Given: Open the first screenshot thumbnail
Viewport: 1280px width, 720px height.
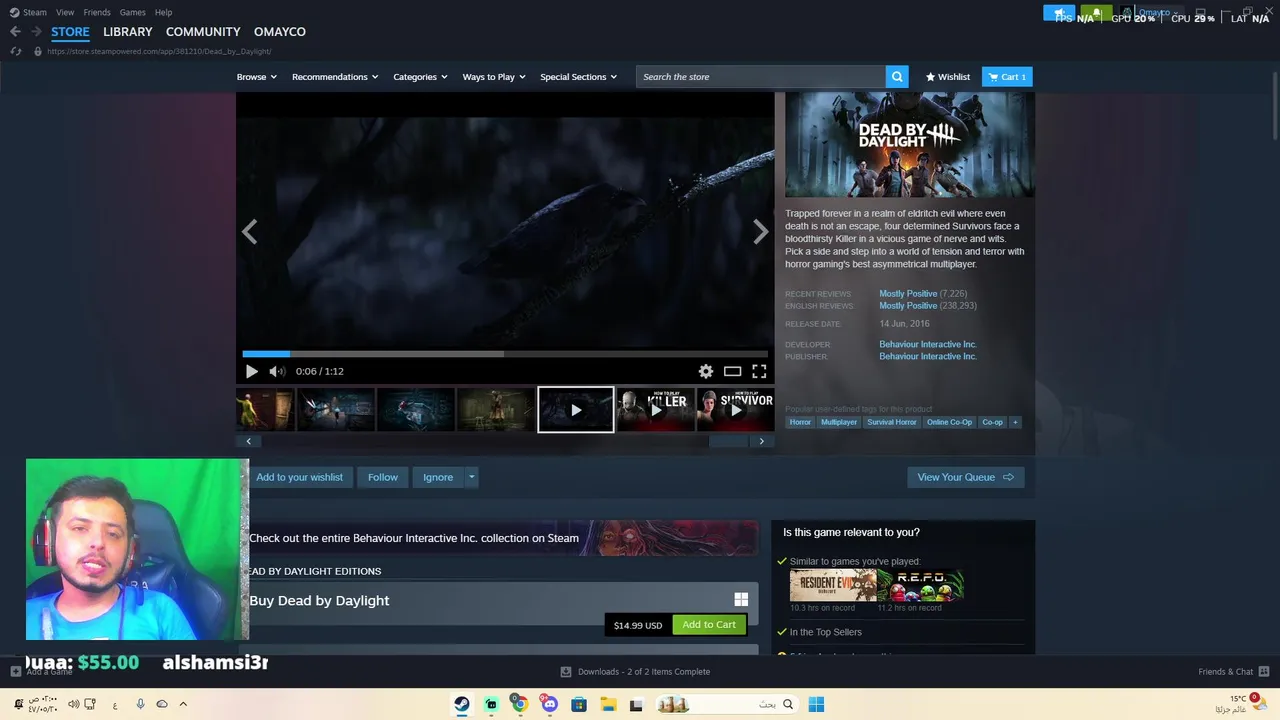Looking at the screenshot, I should (x=265, y=410).
